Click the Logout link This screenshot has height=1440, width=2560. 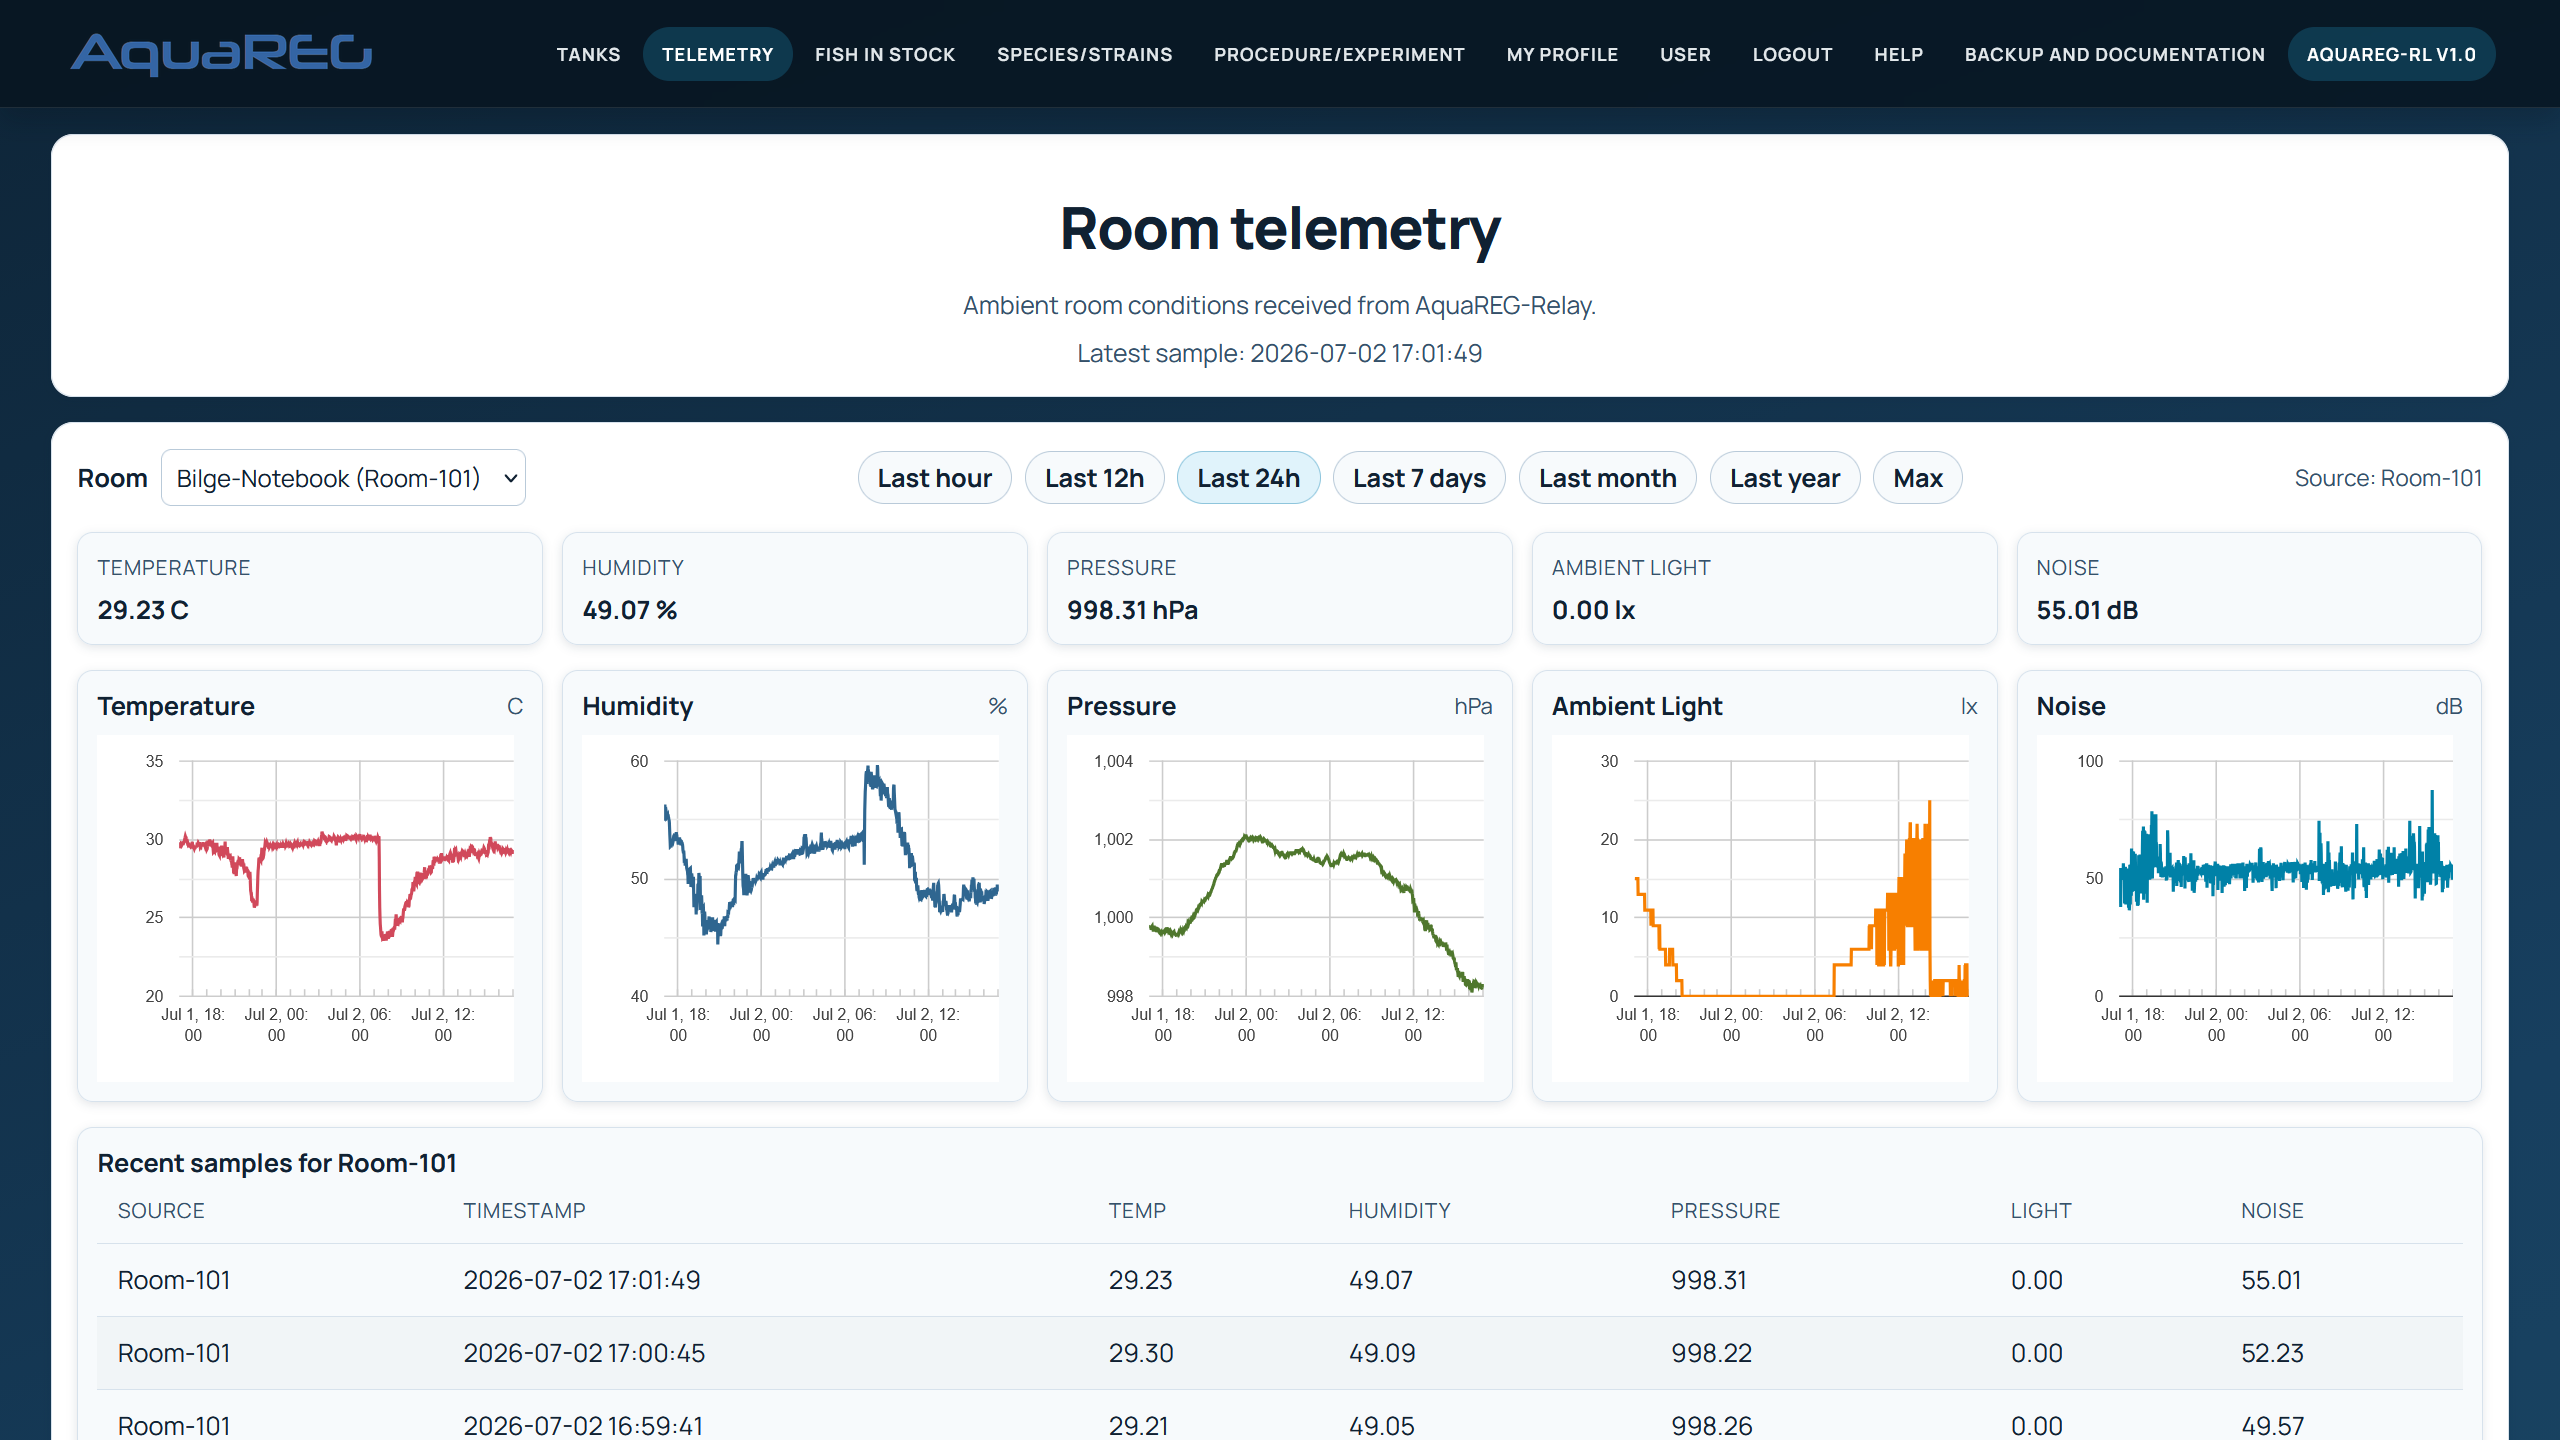pos(1792,54)
